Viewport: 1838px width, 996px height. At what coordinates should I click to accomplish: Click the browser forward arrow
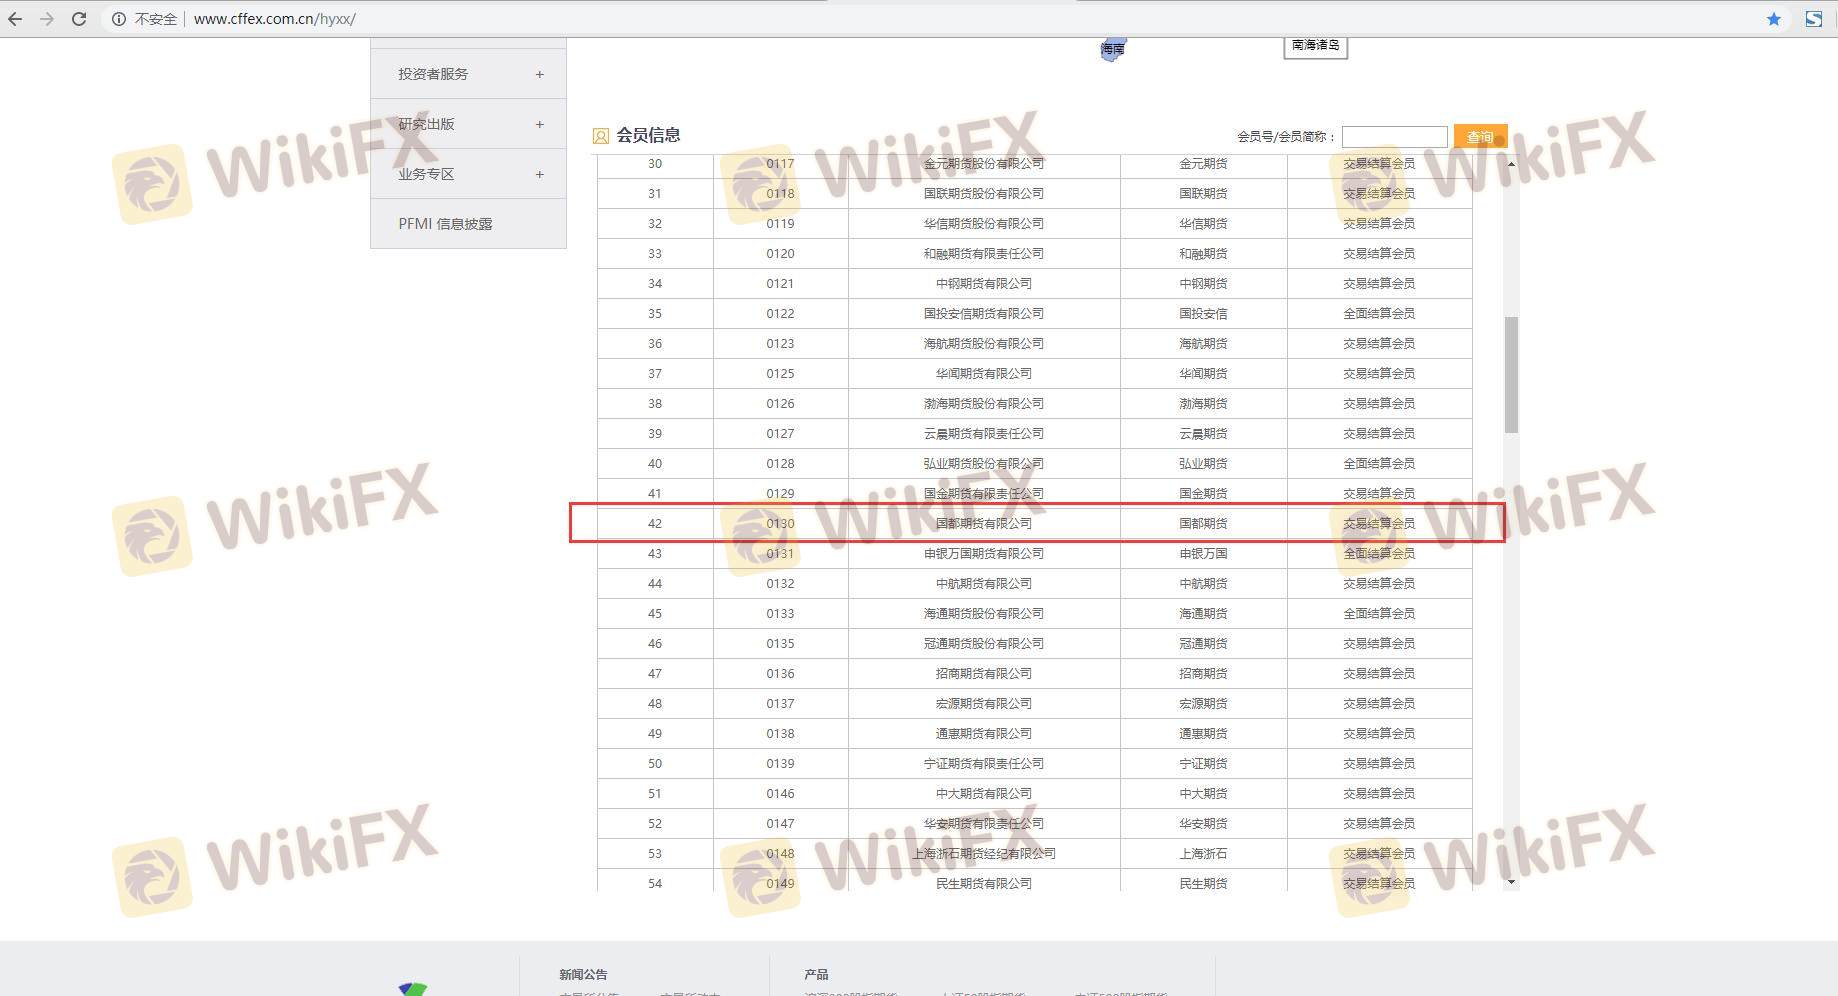47,19
